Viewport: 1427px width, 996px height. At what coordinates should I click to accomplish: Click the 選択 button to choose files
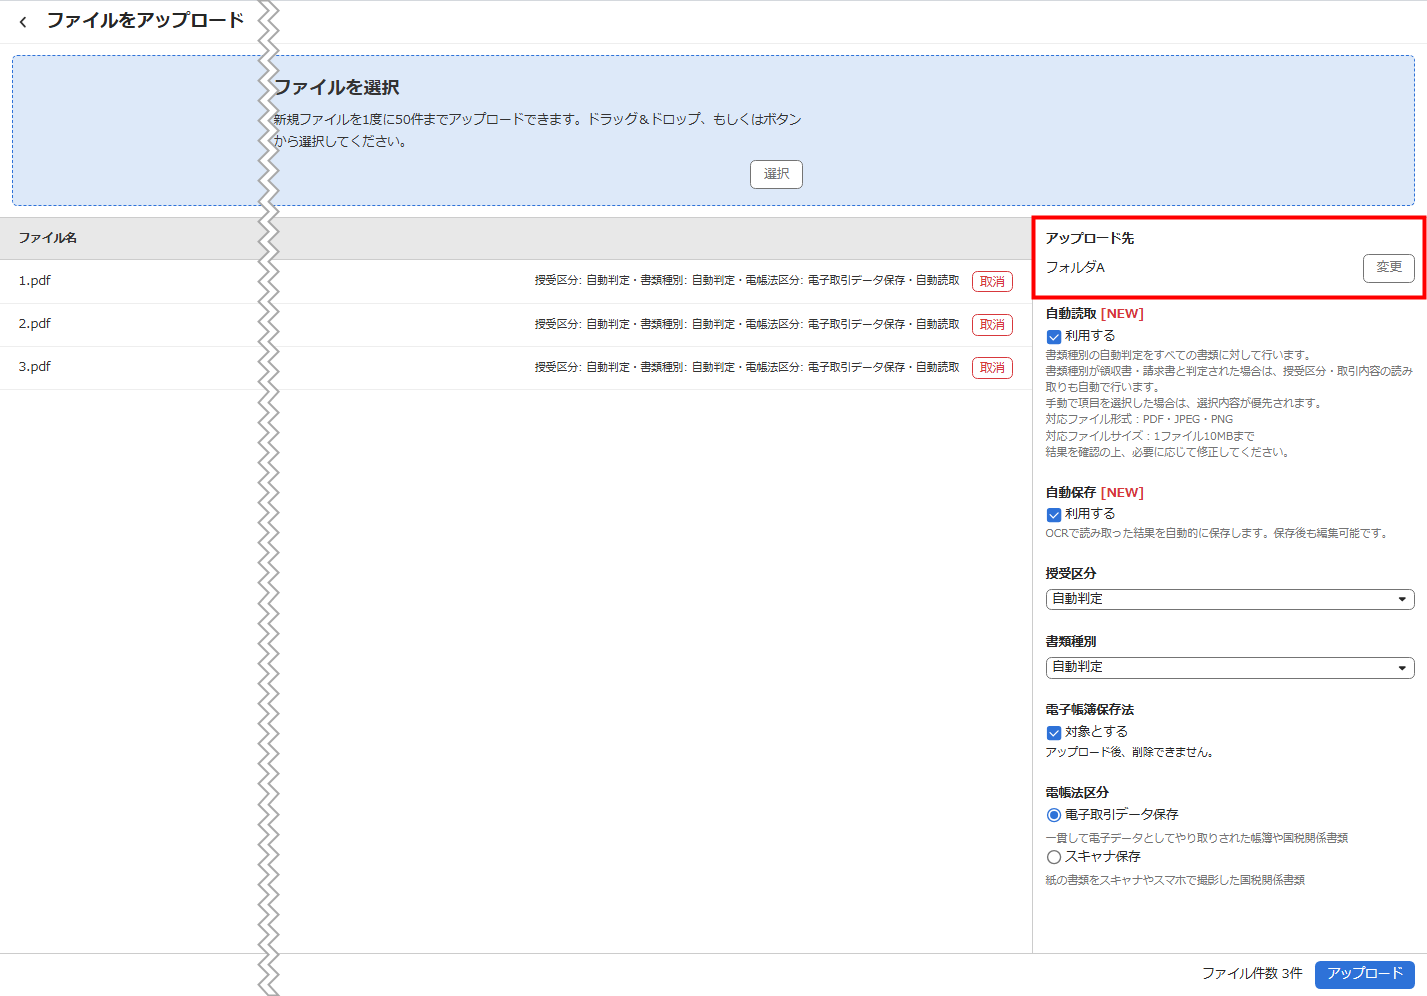coord(776,174)
